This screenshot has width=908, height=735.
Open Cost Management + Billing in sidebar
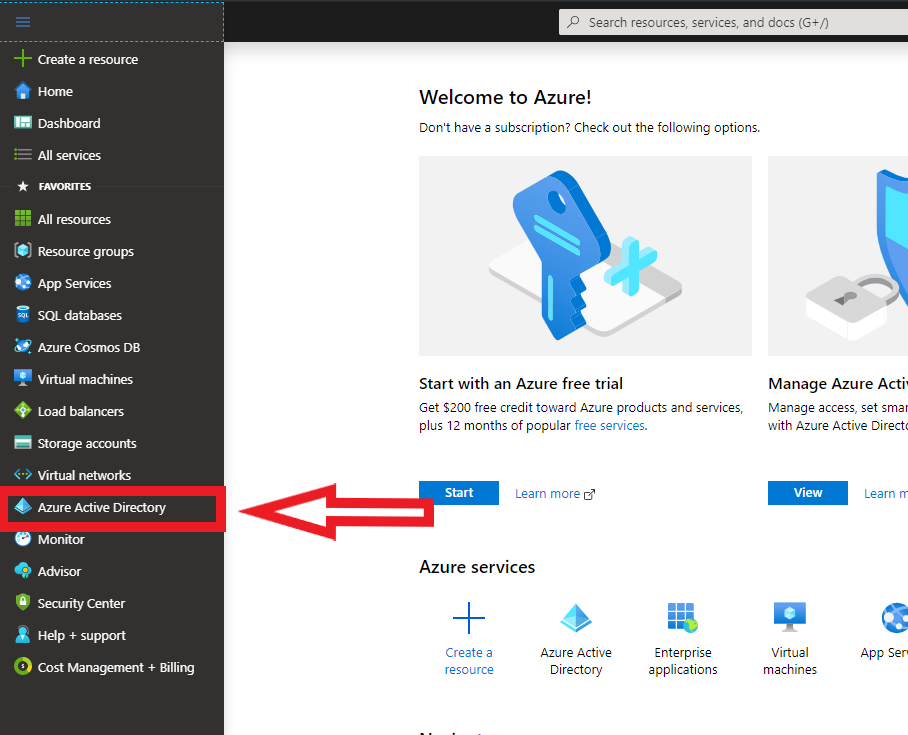pos(115,667)
